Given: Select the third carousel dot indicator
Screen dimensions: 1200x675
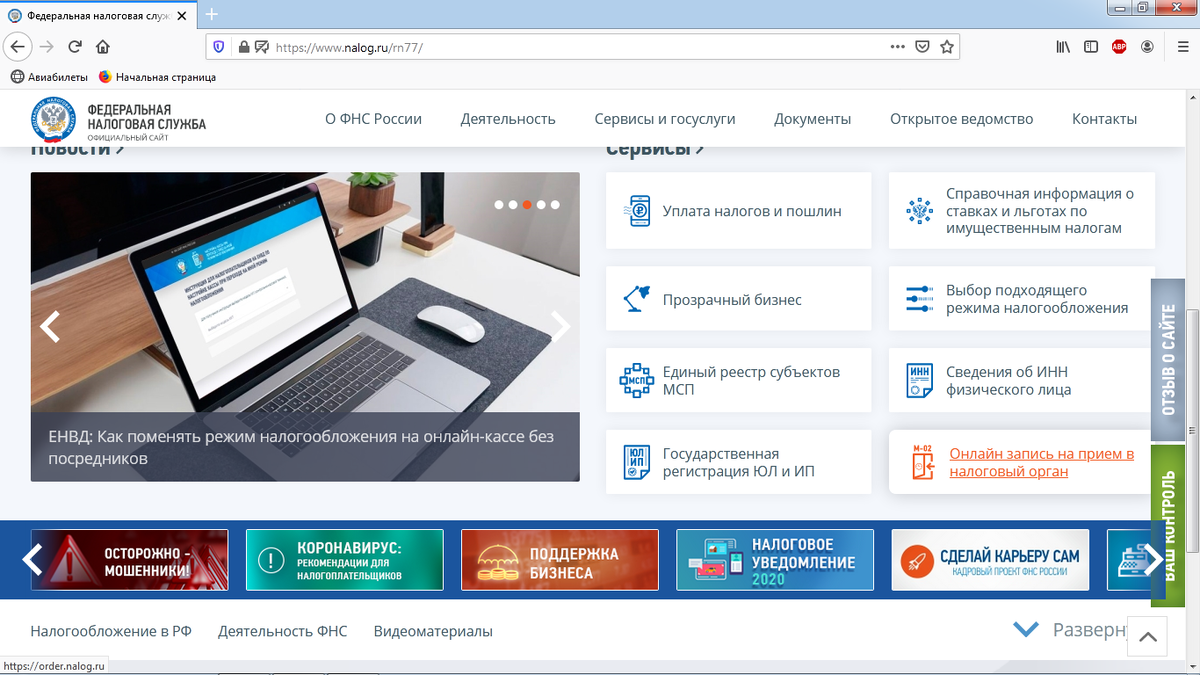Looking at the screenshot, I should coord(527,204).
